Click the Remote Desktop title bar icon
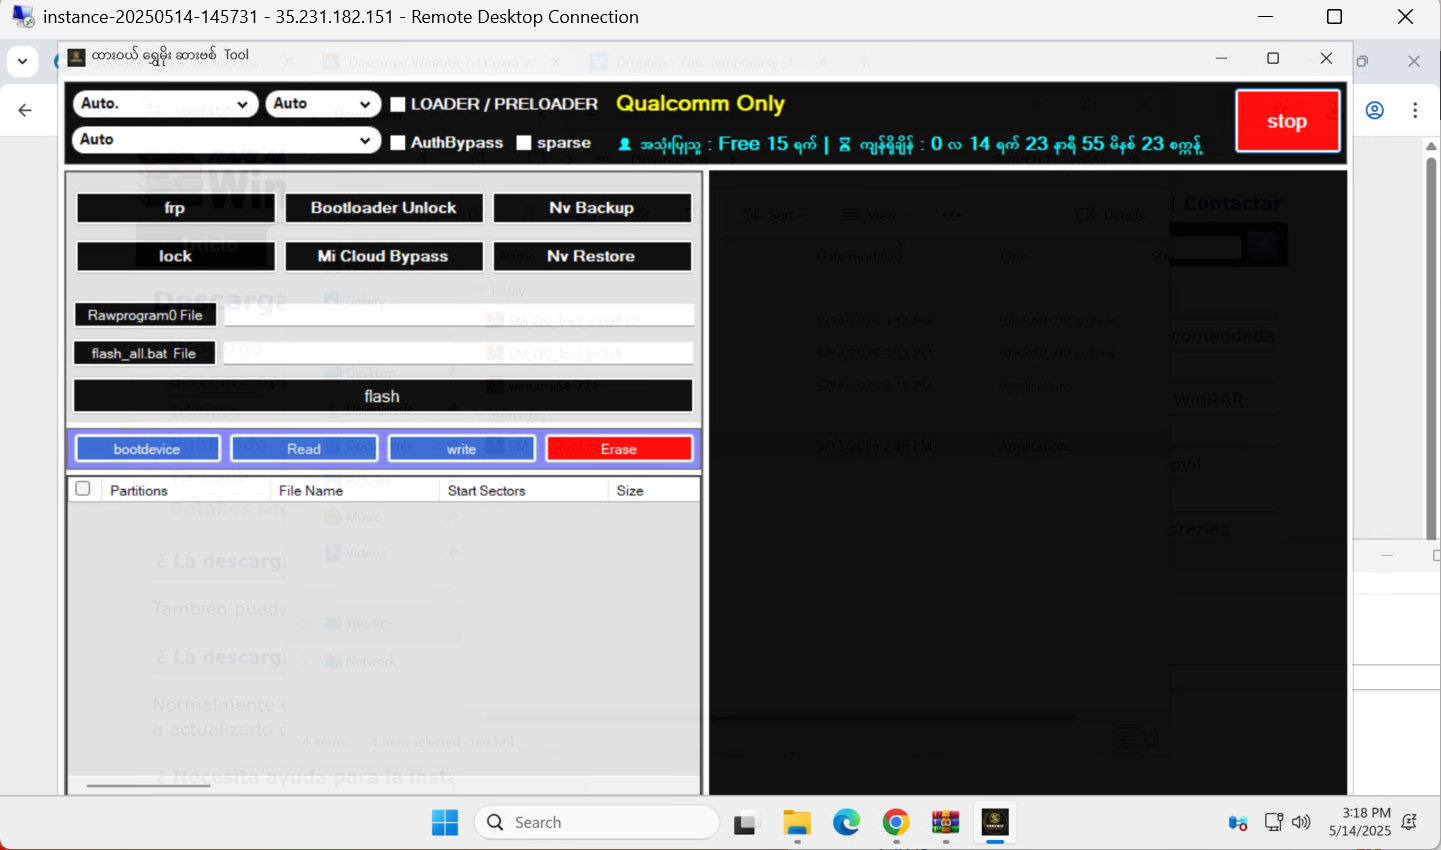Screen dimensions: 1441x850 pyautogui.click(x=23, y=17)
